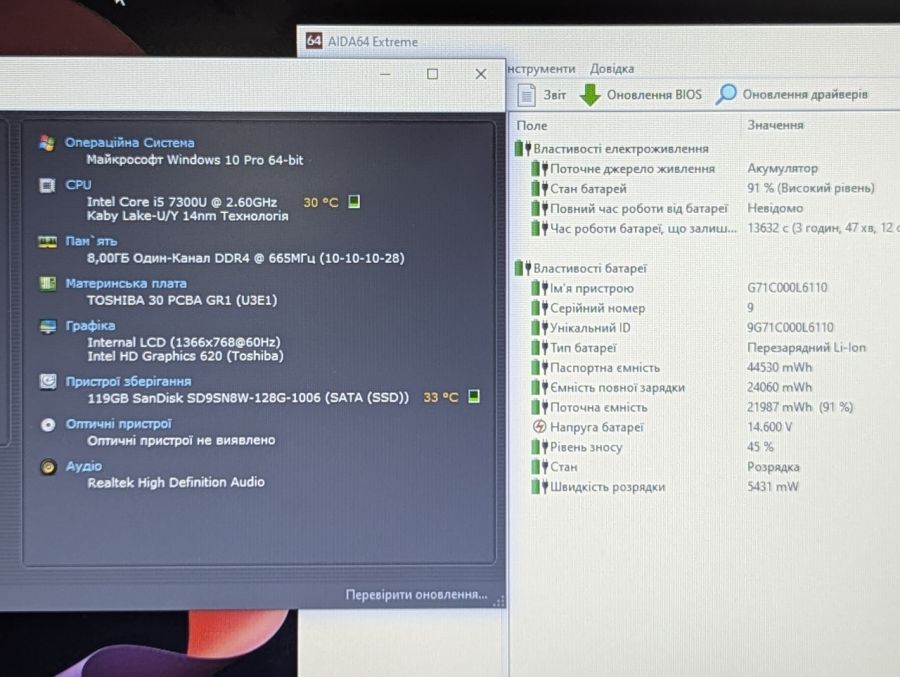Select the Стан батарей row

(704, 188)
